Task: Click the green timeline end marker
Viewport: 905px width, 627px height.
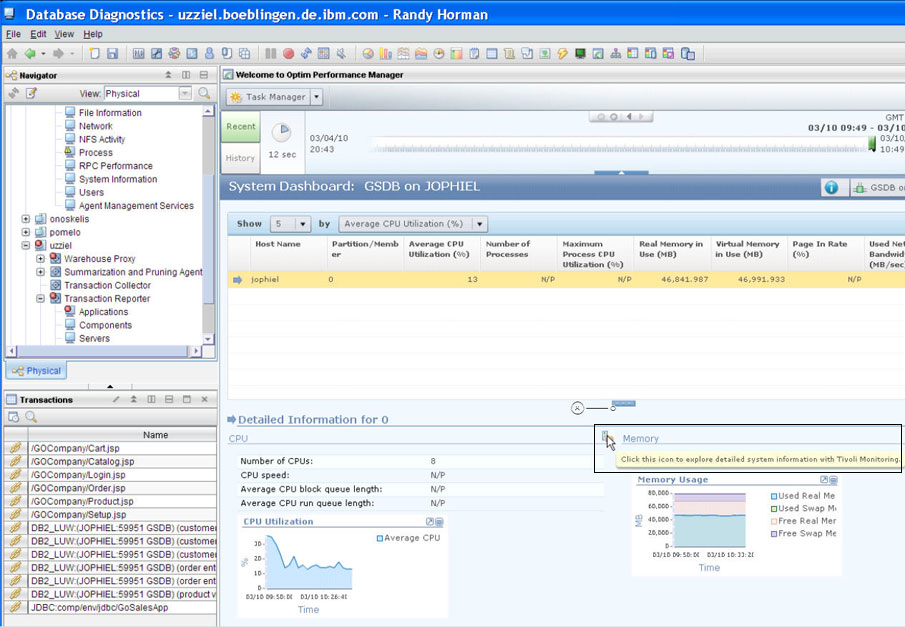Action: [872, 144]
